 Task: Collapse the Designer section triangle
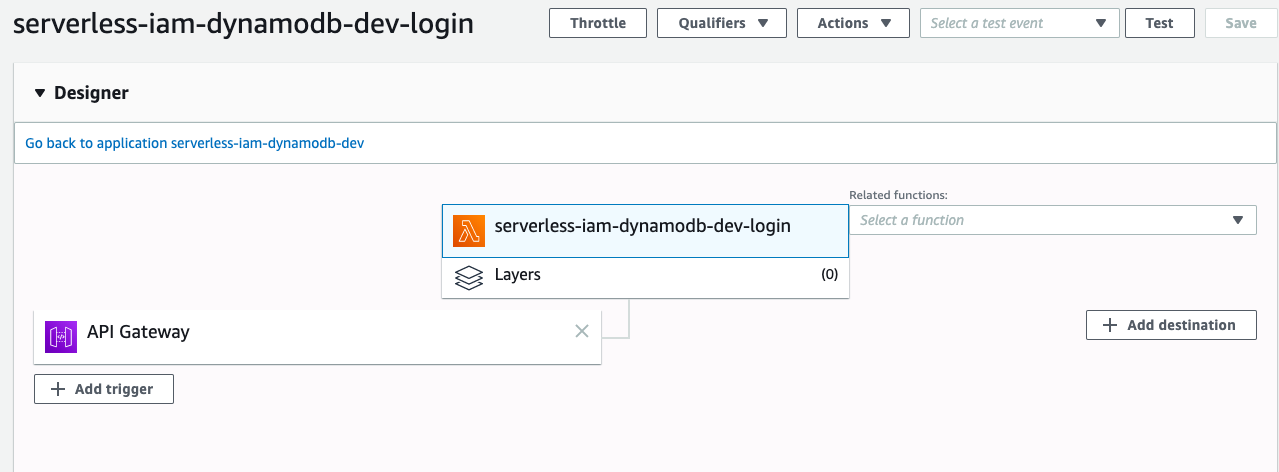point(40,93)
